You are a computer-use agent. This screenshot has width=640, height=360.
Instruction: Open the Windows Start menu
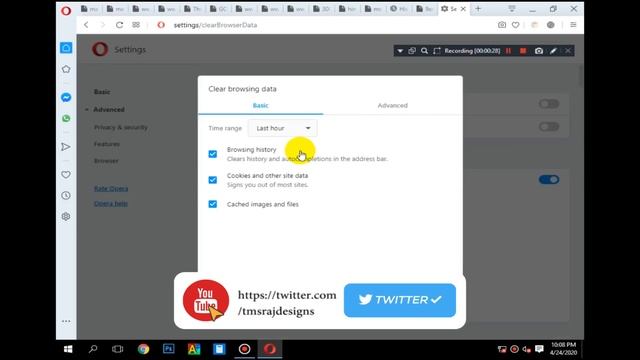pos(68,349)
